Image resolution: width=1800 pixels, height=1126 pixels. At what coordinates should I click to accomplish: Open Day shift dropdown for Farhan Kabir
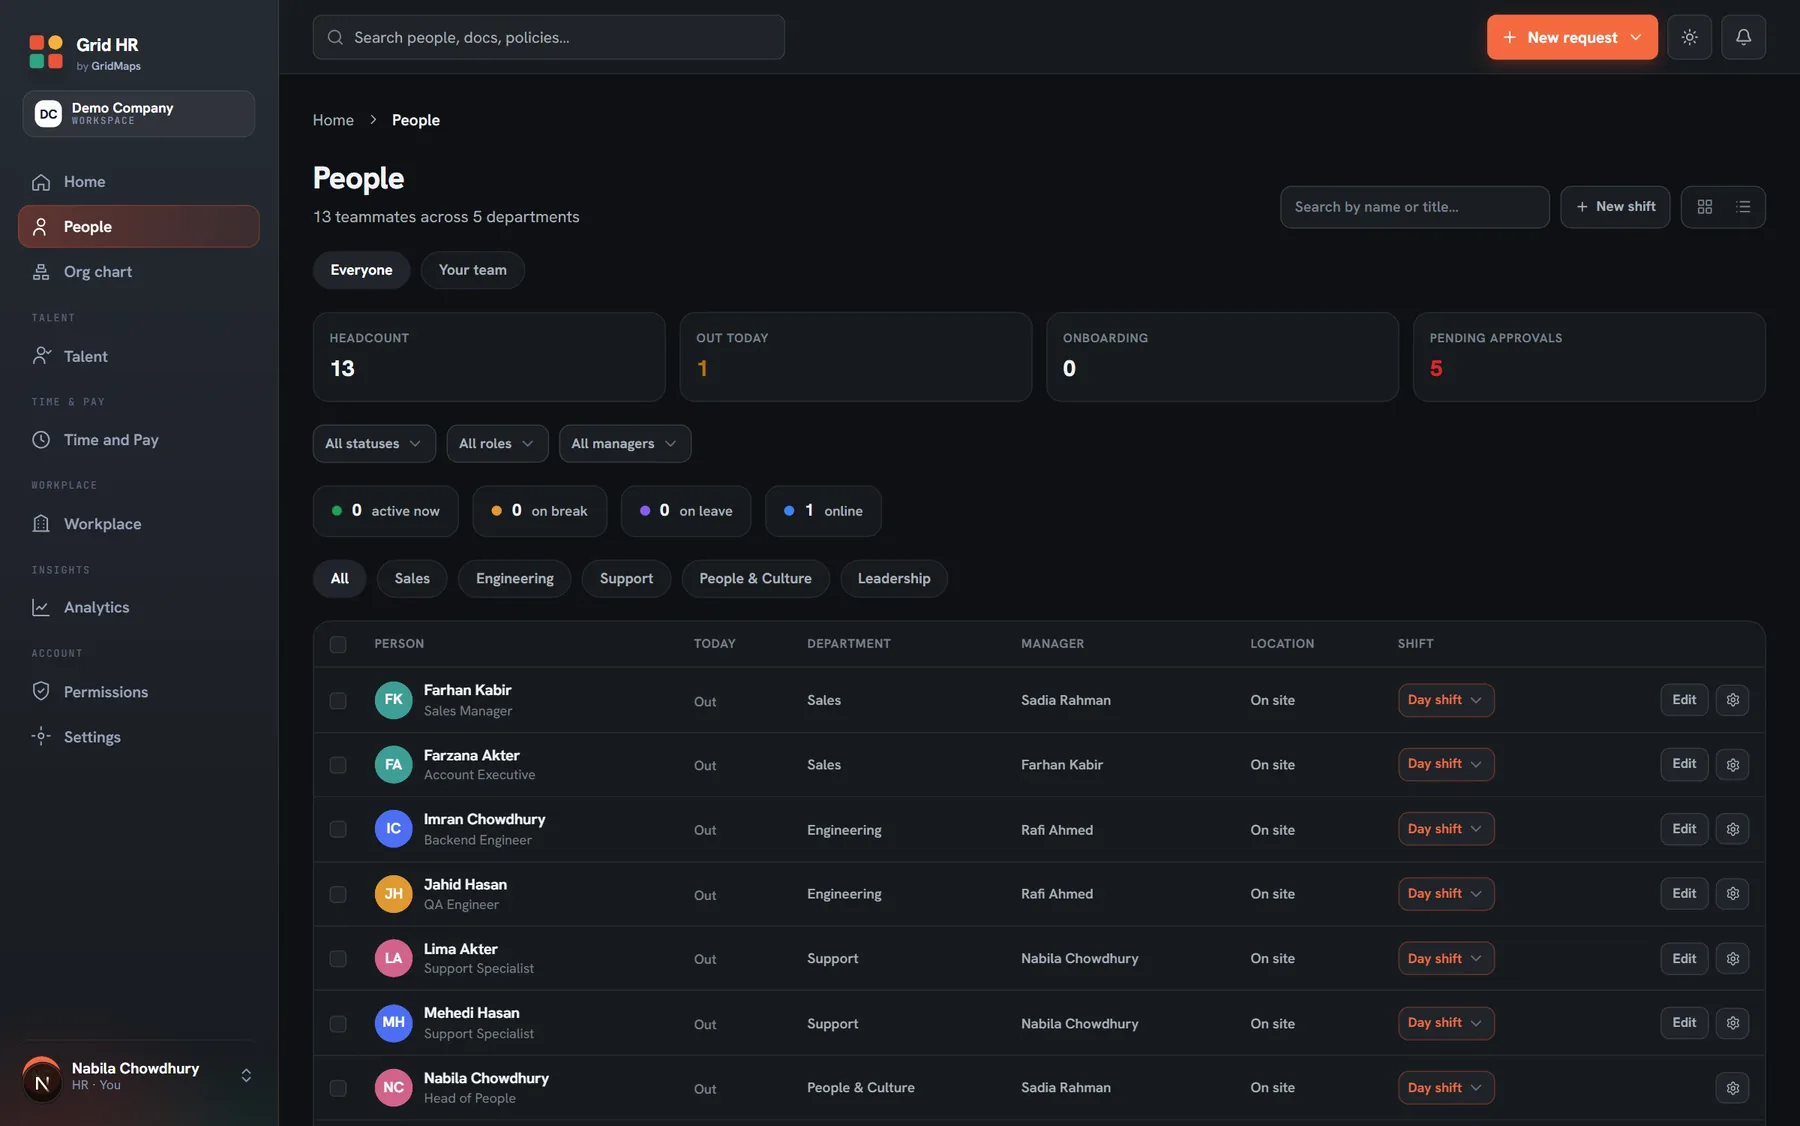click(1445, 700)
